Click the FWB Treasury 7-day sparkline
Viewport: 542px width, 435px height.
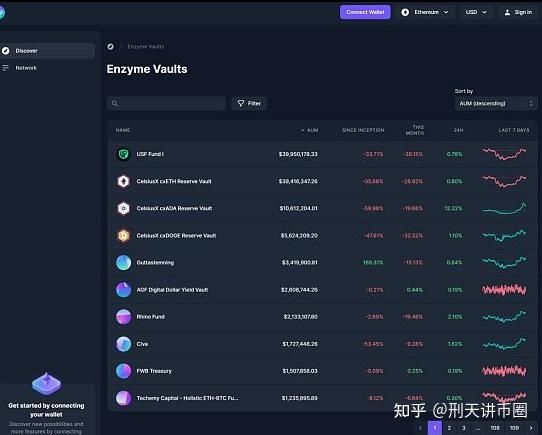[x=504, y=371]
